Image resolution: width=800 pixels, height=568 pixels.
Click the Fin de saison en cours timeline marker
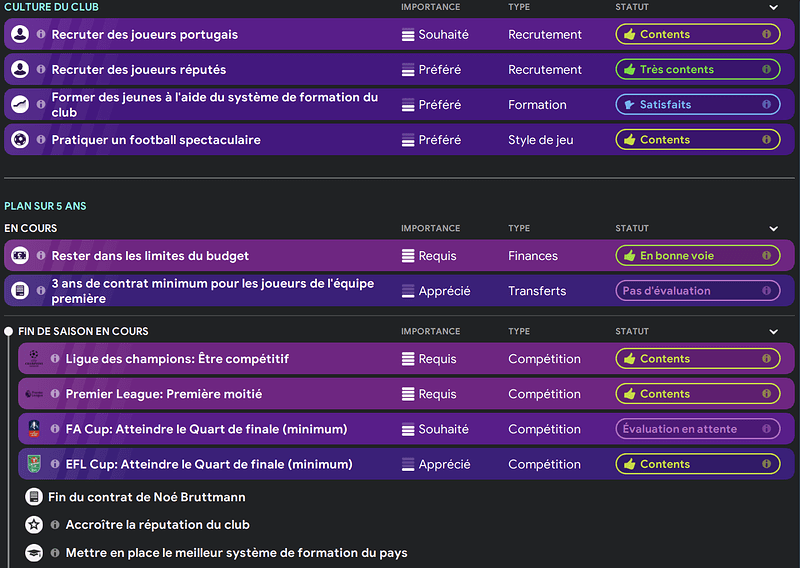9,331
